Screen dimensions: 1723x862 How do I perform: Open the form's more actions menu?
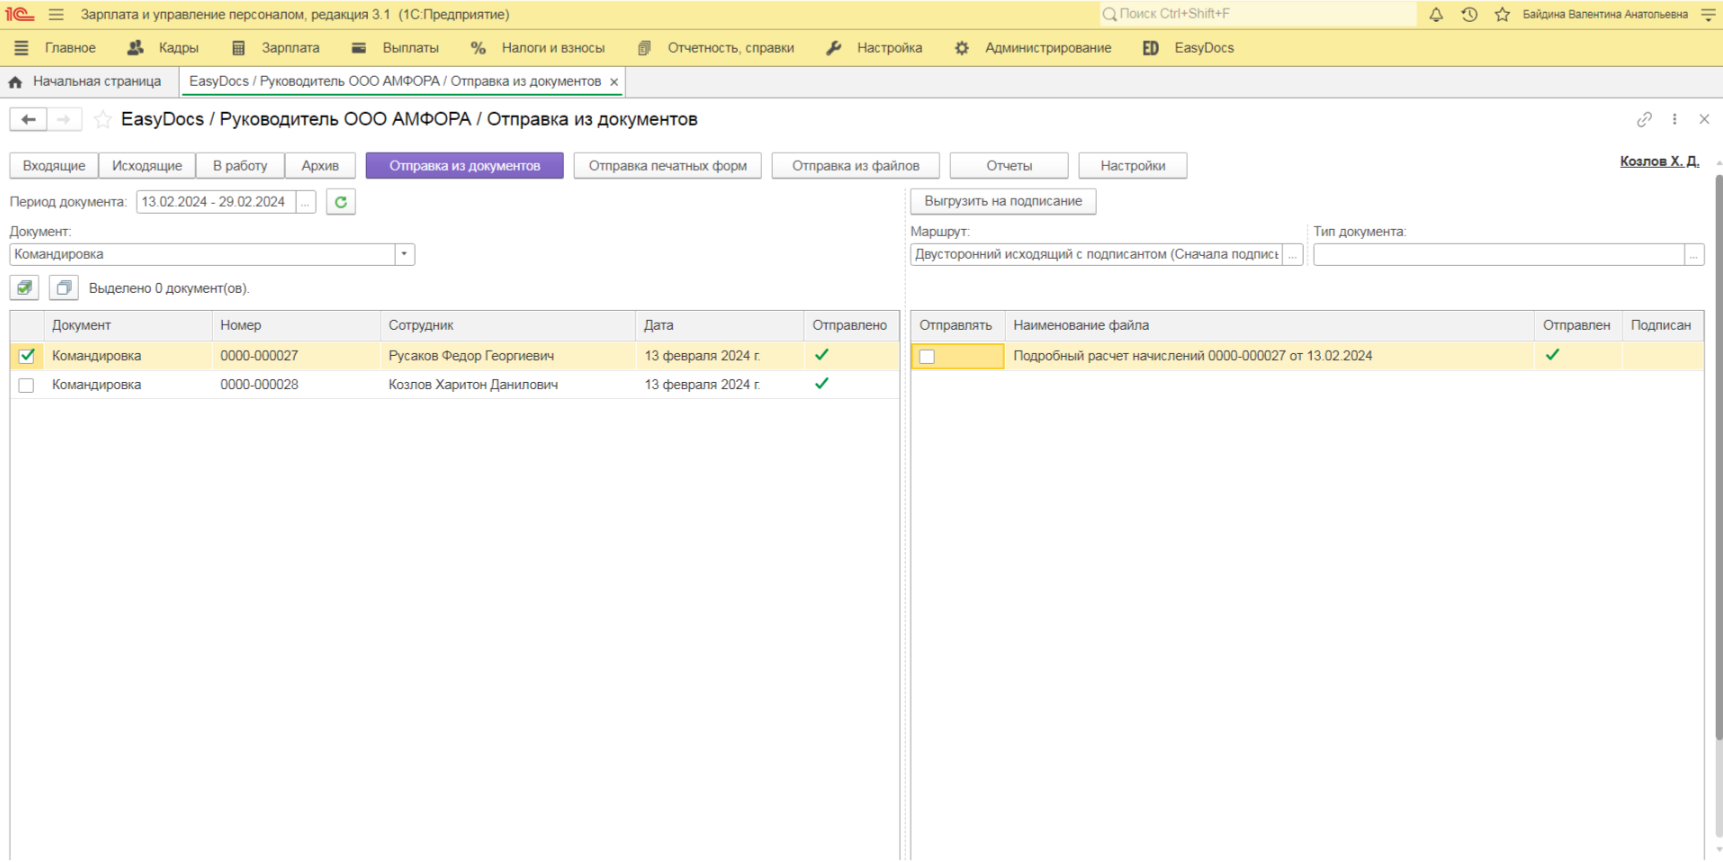pyautogui.click(x=1675, y=119)
